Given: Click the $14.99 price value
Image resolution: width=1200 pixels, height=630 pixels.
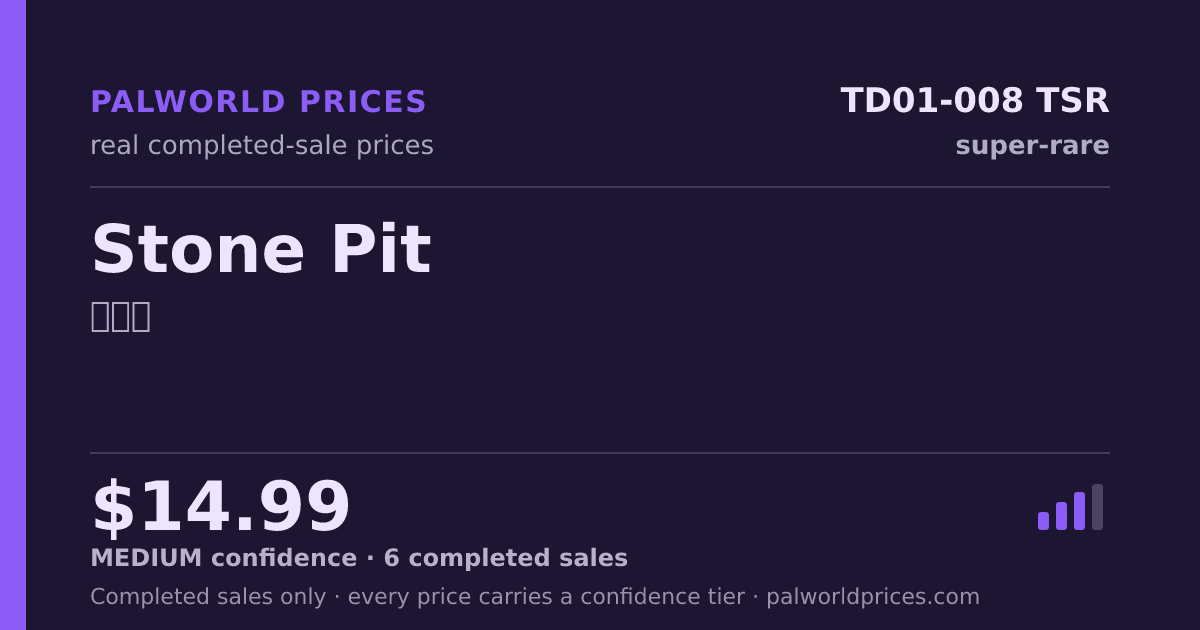Looking at the screenshot, I should [x=220, y=508].
